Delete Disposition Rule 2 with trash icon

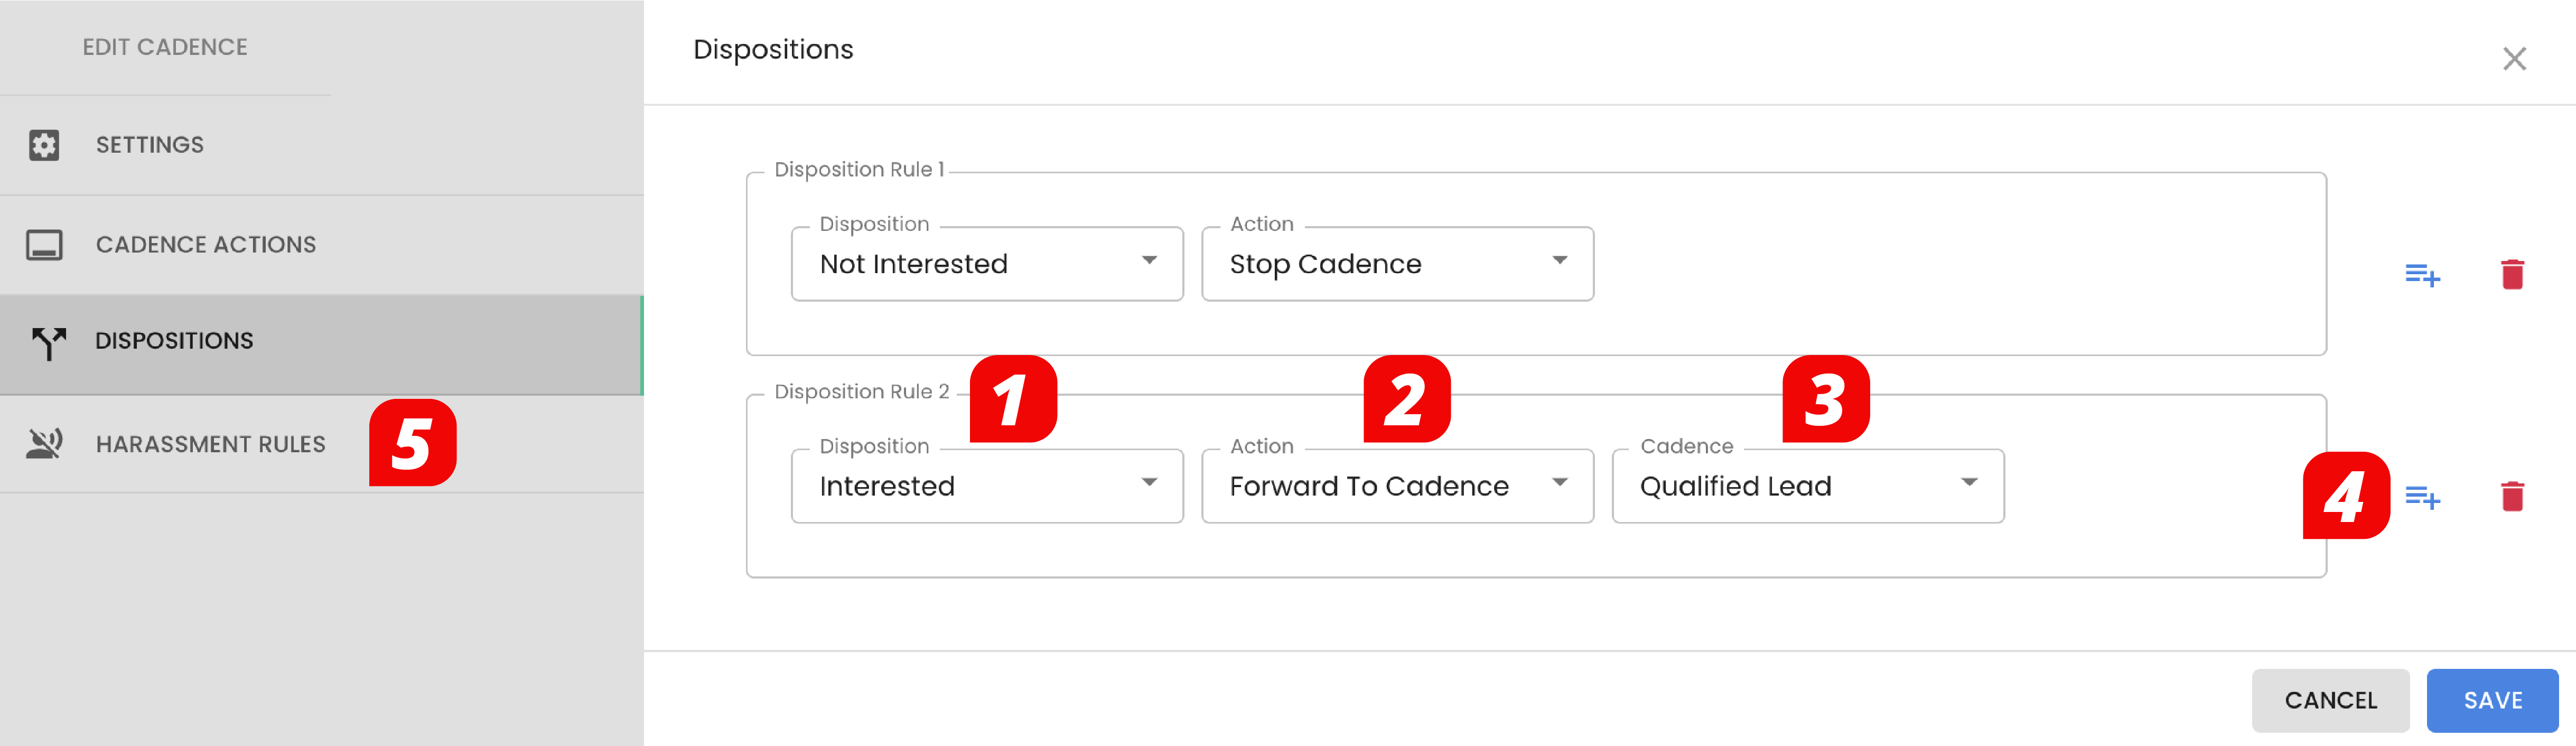click(2512, 496)
